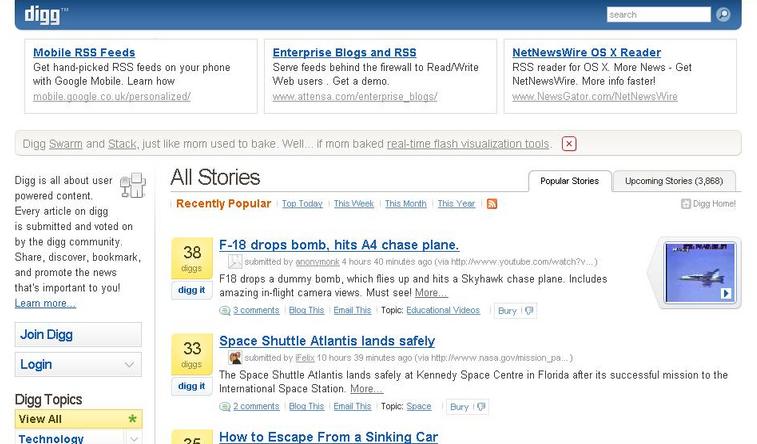Screen dimensions: 757x444
Task: Digg it on Space Shuttle Atlantis story
Action: click(x=192, y=386)
